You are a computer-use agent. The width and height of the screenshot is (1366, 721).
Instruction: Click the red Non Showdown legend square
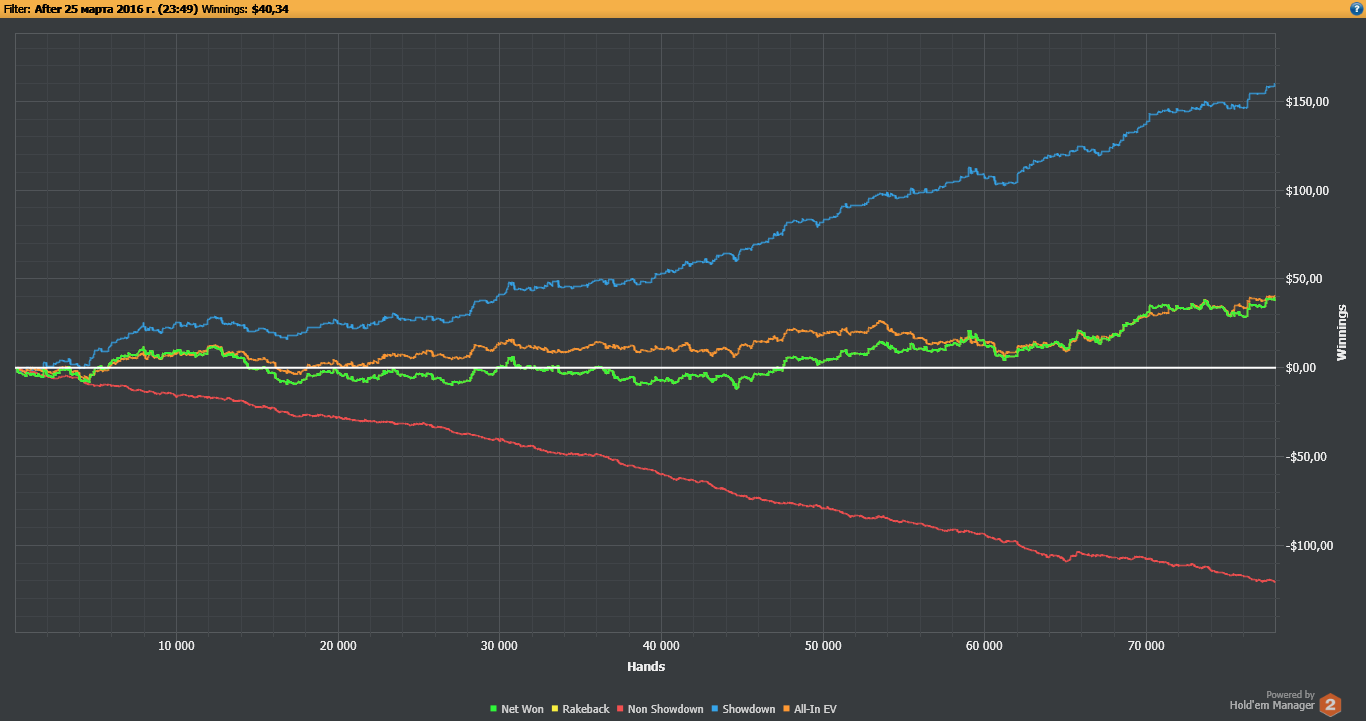pyautogui.click(x=620, y=709)
